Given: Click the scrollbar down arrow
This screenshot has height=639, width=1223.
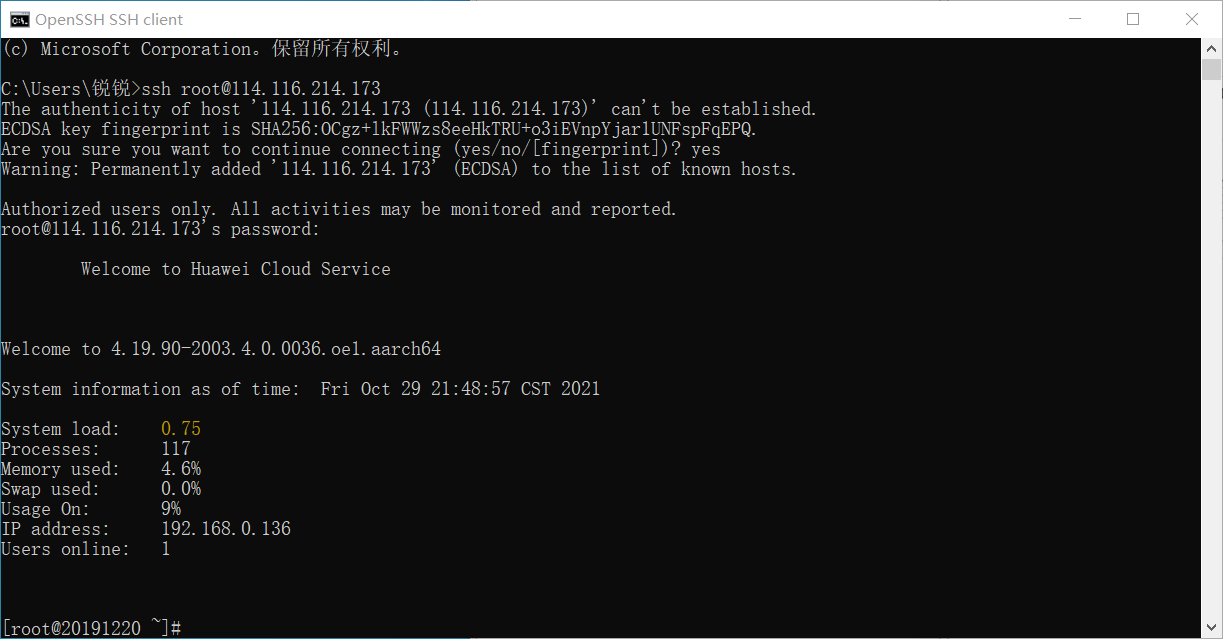Looking at the screenshot, I should coord(1211,628).
